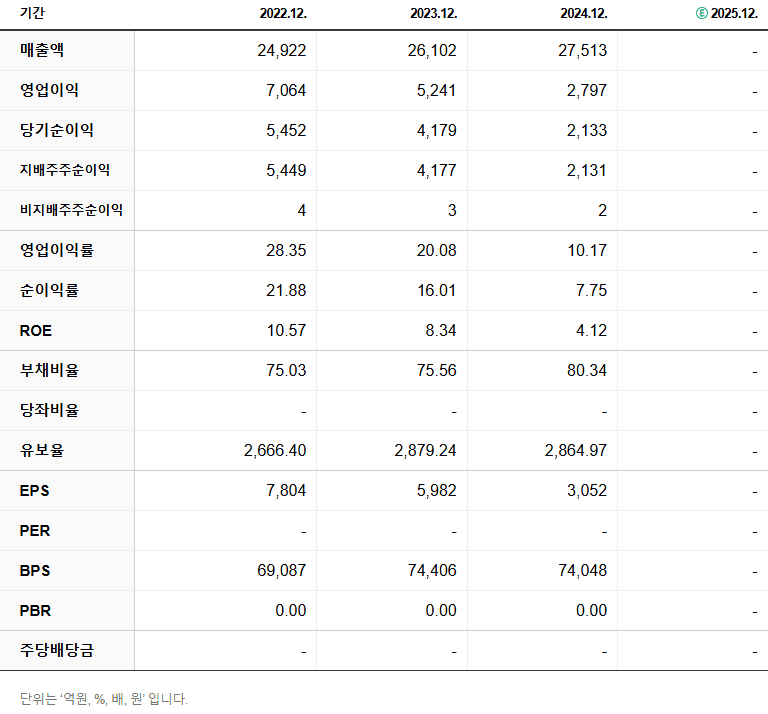The width and height of the screenshot is (768, 714).
Task: Select controlling interest value 4,177
Action: (436, 170)
